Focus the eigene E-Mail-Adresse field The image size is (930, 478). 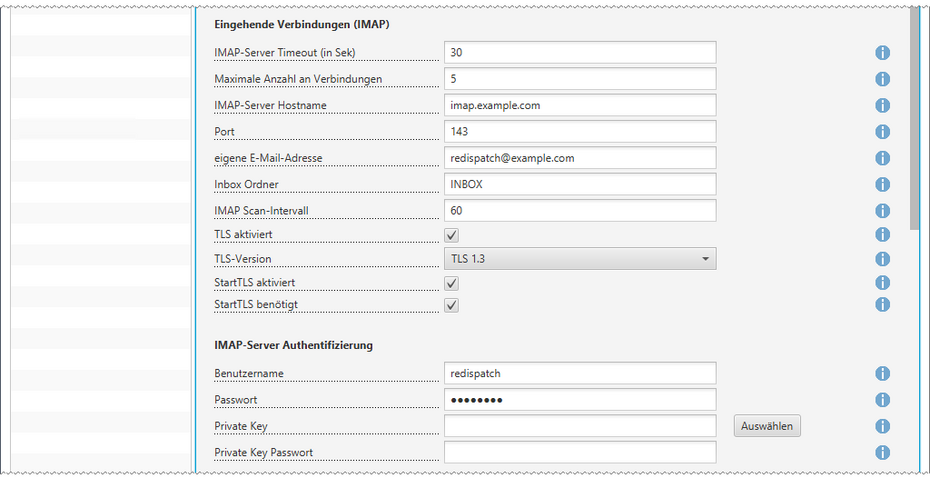(580, 158)
